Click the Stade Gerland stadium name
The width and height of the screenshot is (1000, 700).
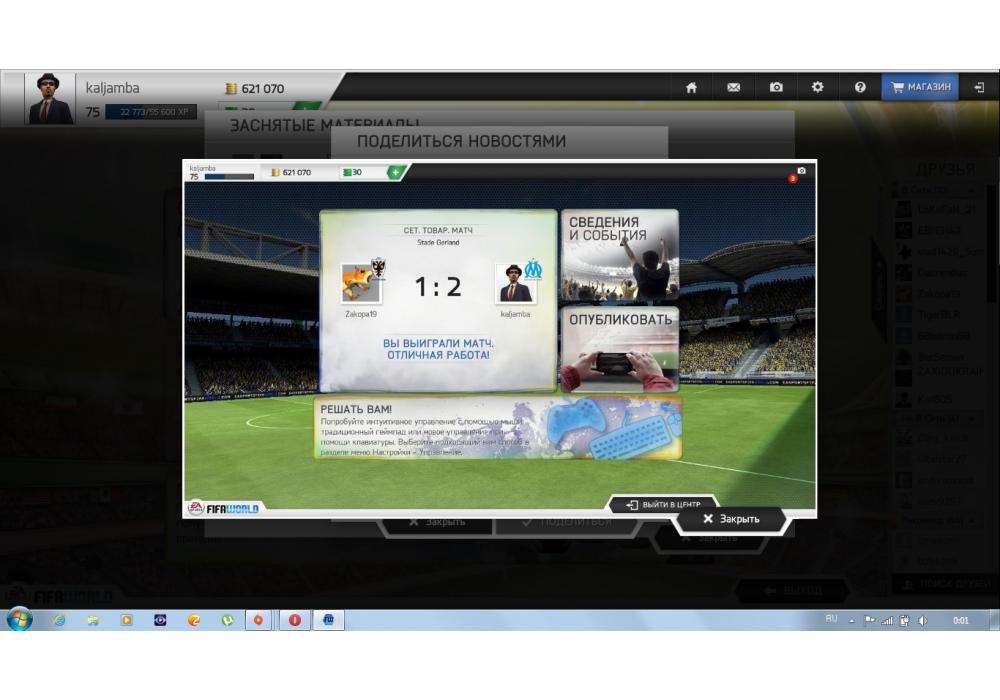[438, 242]
